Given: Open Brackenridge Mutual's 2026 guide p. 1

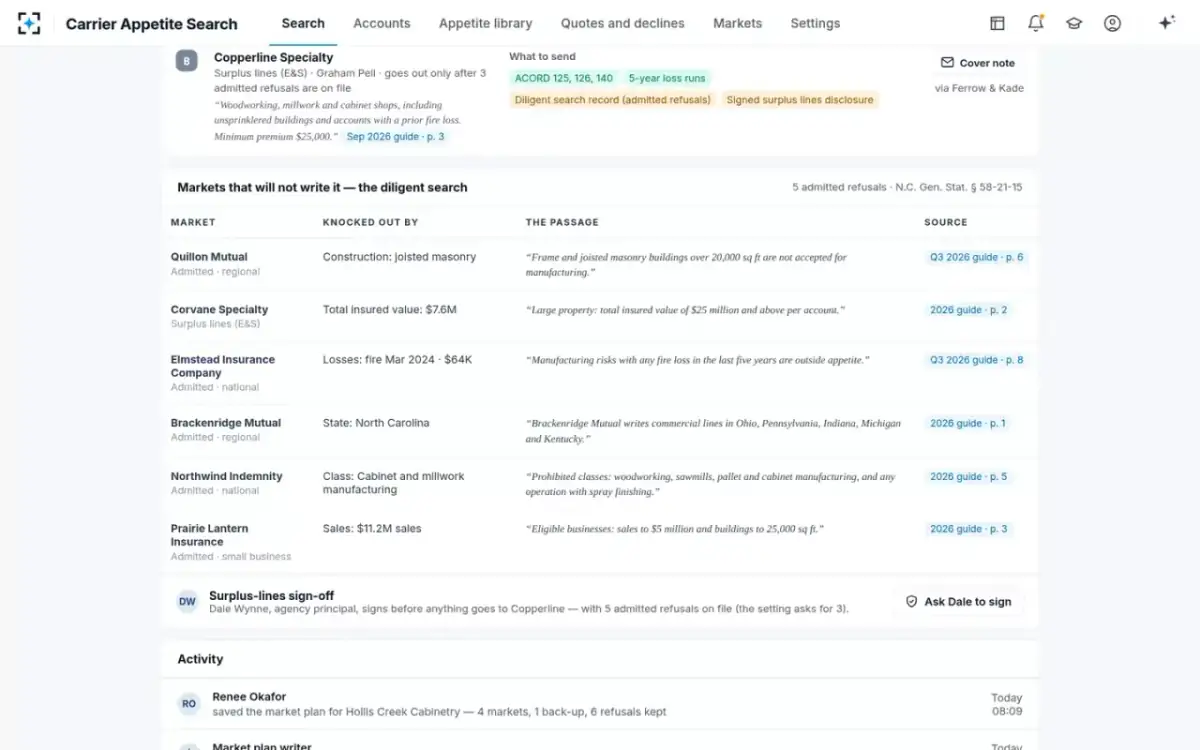Looking at the screenshot, I should (969, 423).
